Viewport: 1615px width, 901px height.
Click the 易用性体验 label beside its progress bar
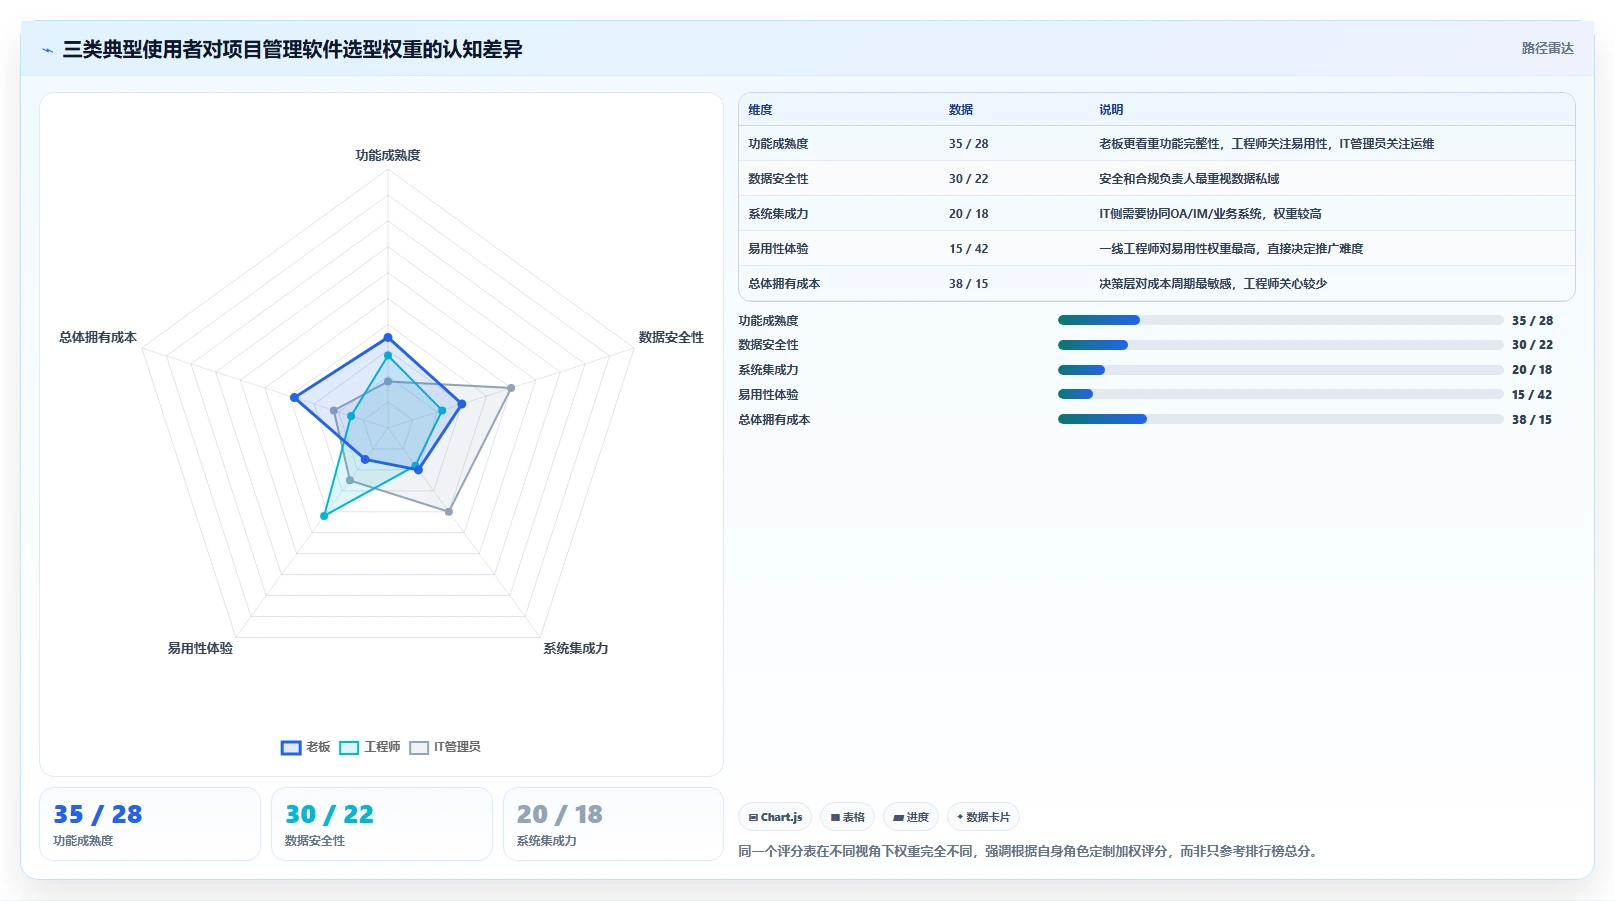pyautogui.click(x=768, y=395)
